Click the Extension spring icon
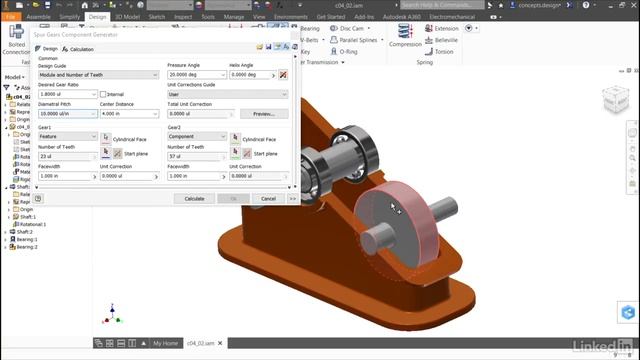 [429, 28]
